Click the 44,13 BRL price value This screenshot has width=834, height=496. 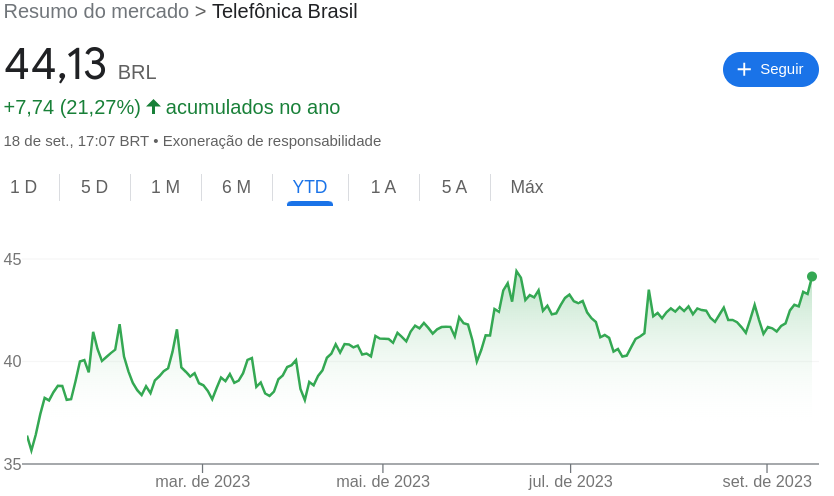[x=80, y=64]
